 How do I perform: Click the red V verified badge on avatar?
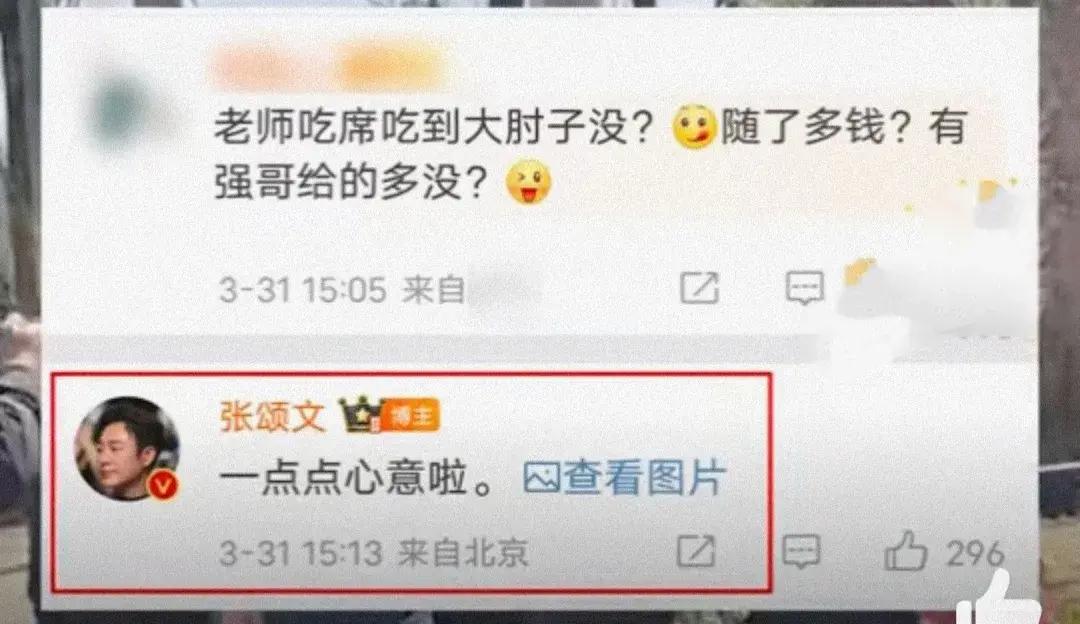163,486
